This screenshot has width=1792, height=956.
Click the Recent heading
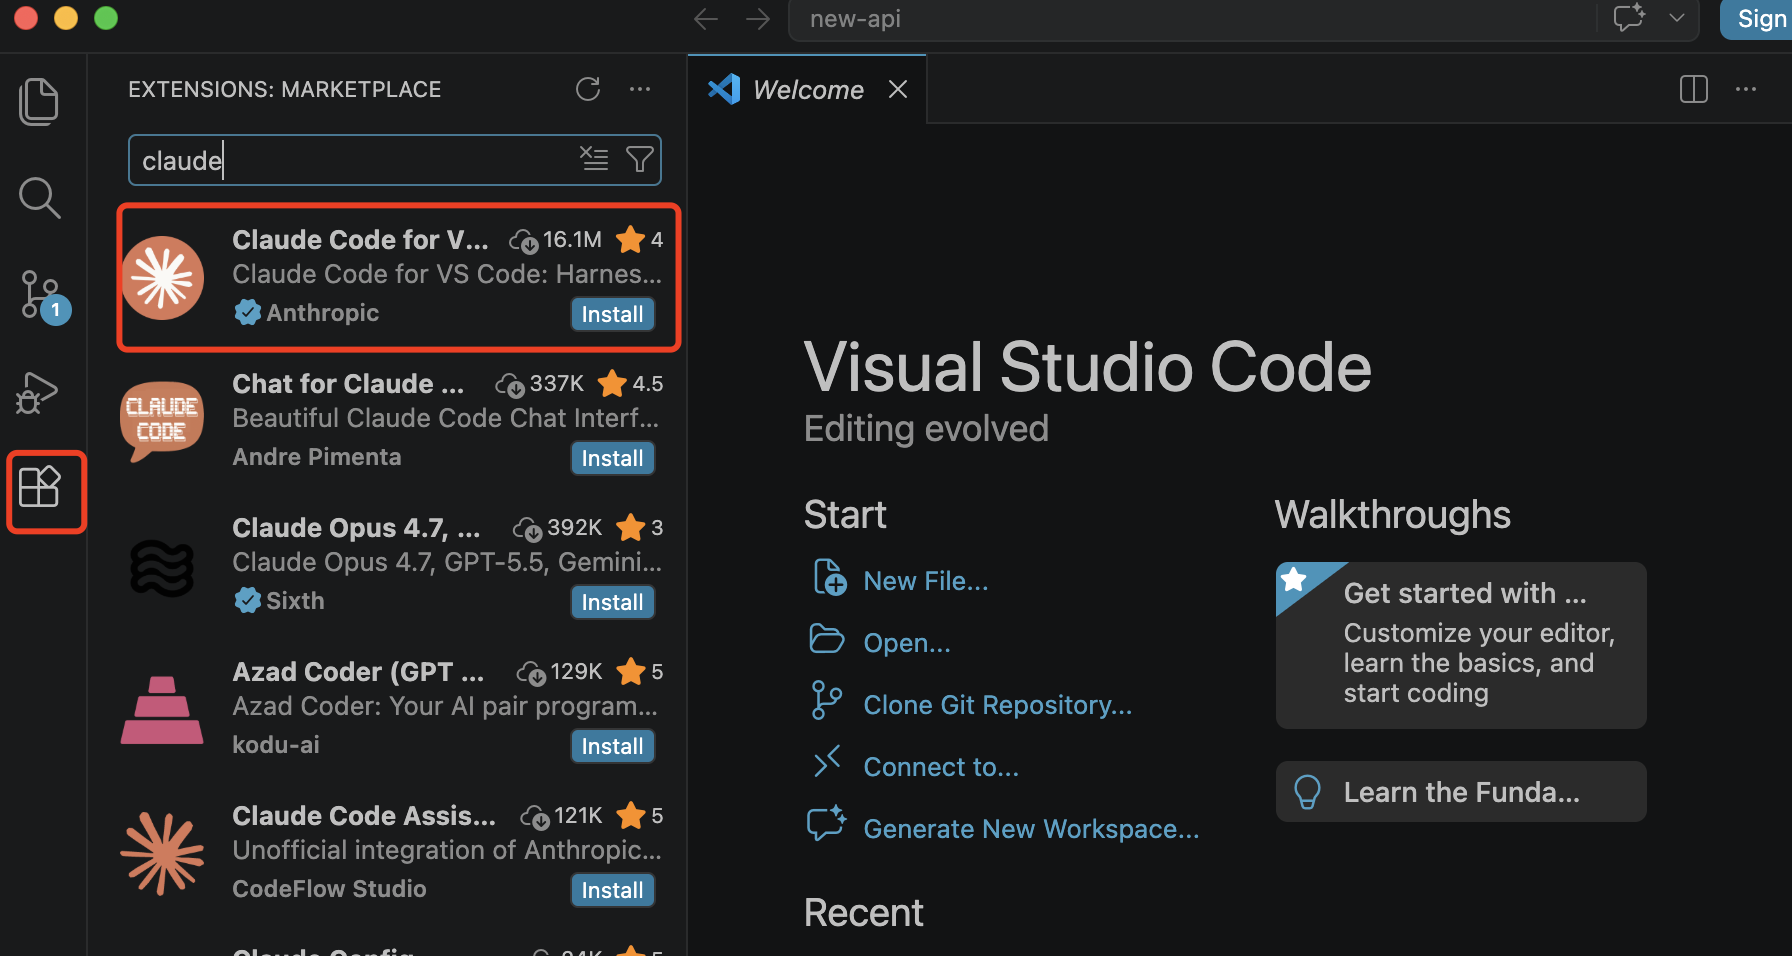pos(864,913)
